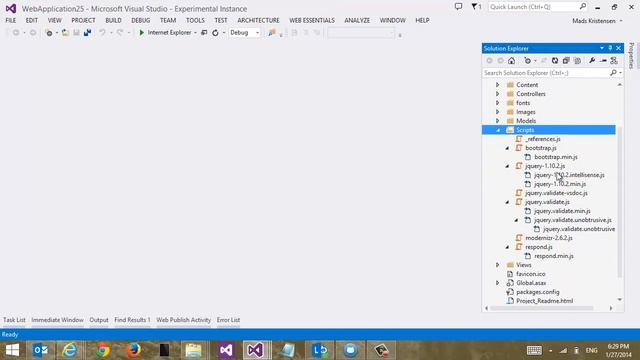The height and width of the screenshot is (360, 640).
Task: Collapse the bootstrap.js node
Action: (507, 148)
